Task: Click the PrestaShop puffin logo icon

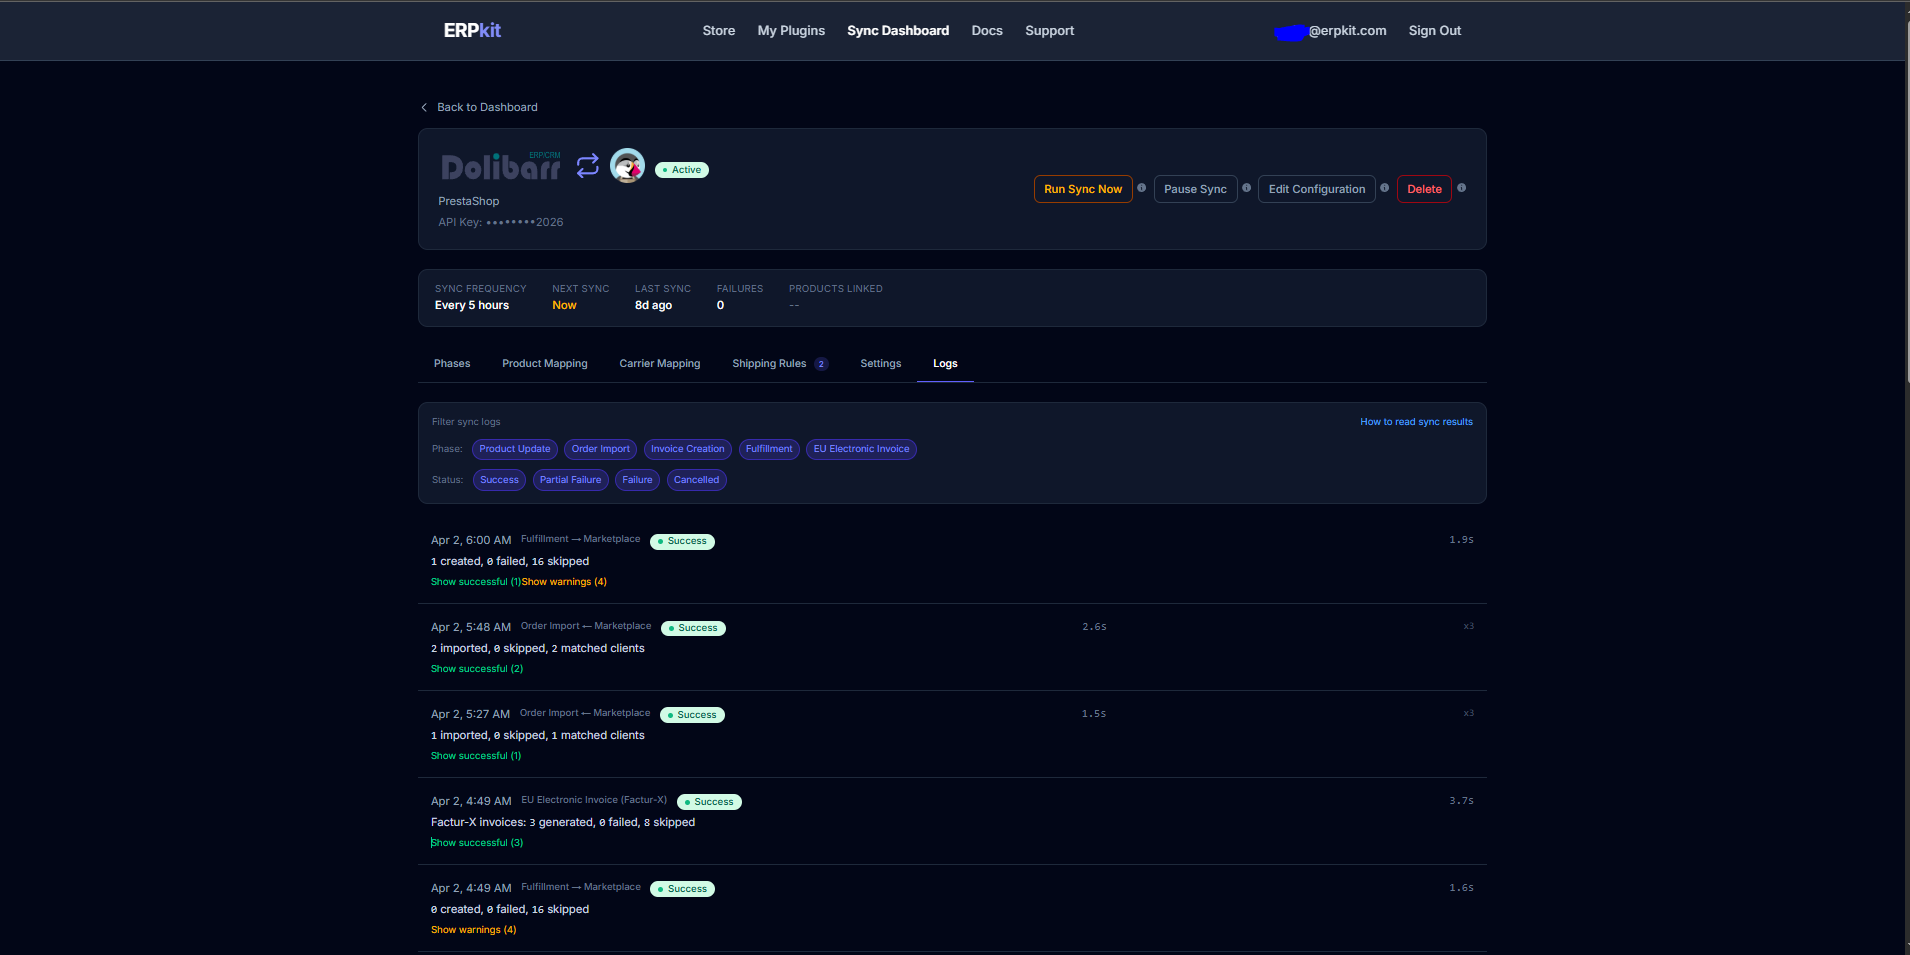Action: point(627,166)
